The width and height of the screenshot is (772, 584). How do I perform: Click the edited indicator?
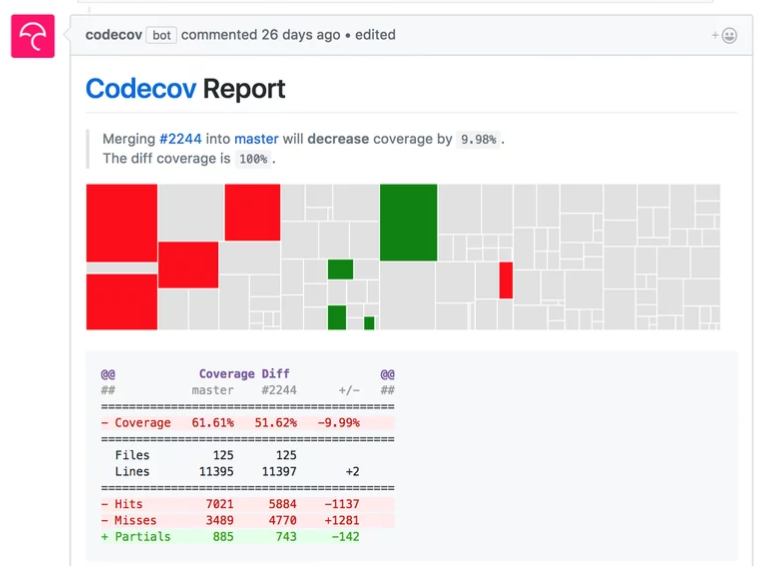pos(375,35)
